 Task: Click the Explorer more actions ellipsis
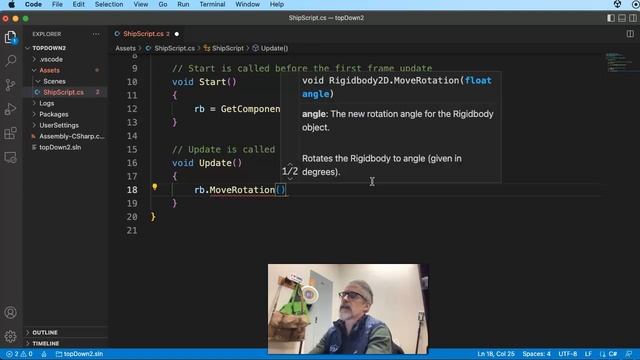pyautogui.click(x=96, y=34)
